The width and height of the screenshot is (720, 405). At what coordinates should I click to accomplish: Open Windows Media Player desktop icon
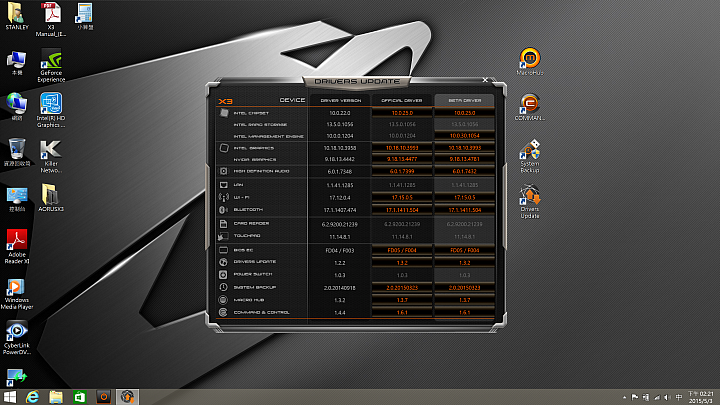tap(17, 294)
